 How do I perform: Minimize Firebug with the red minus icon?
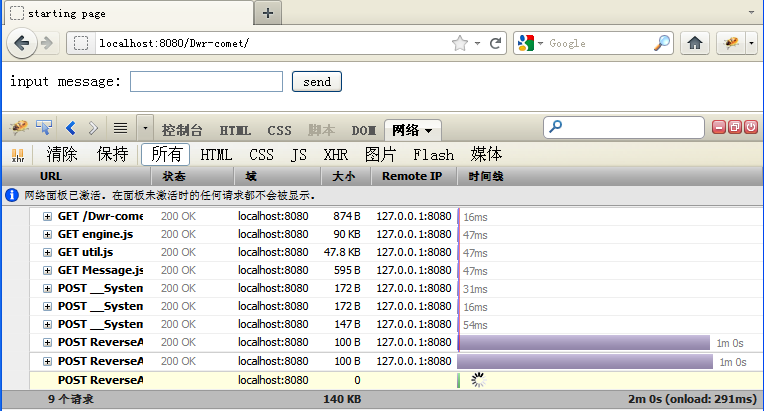[x=719, y=127]
